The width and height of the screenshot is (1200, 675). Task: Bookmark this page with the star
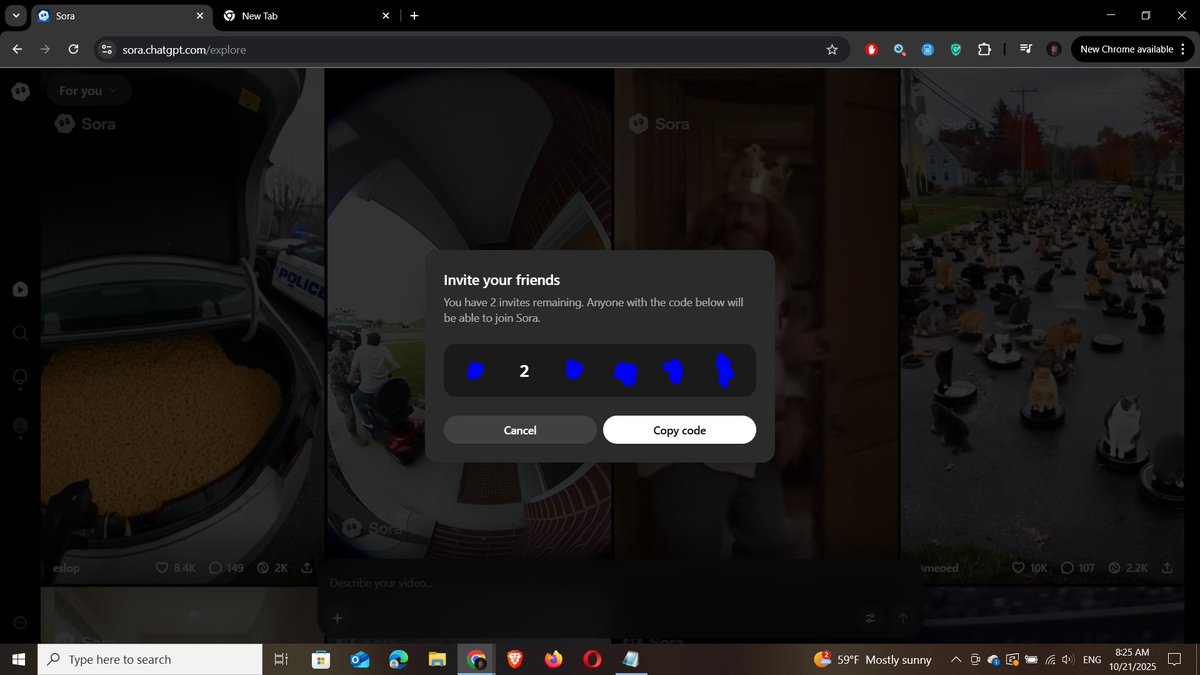click(x=832, y=49)
